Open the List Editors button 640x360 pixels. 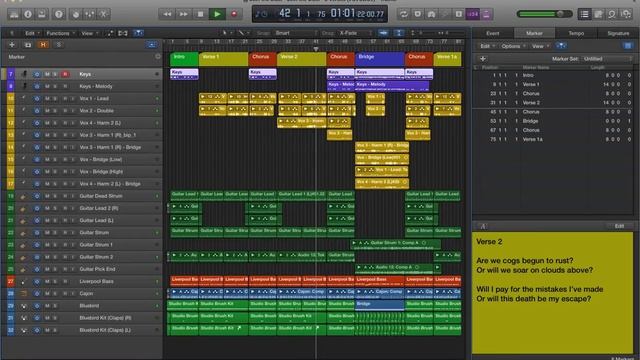point(584,14)
